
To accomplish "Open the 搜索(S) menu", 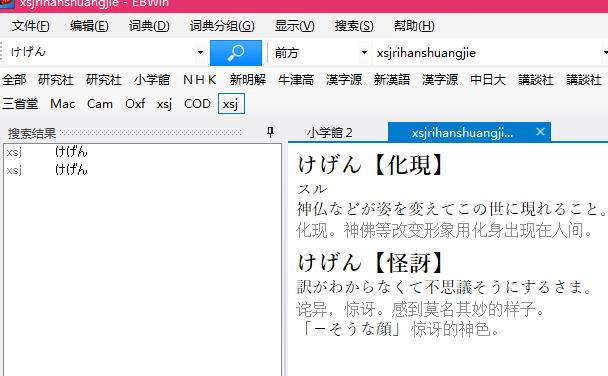I will pyautogui.click(x=354, y=26).
